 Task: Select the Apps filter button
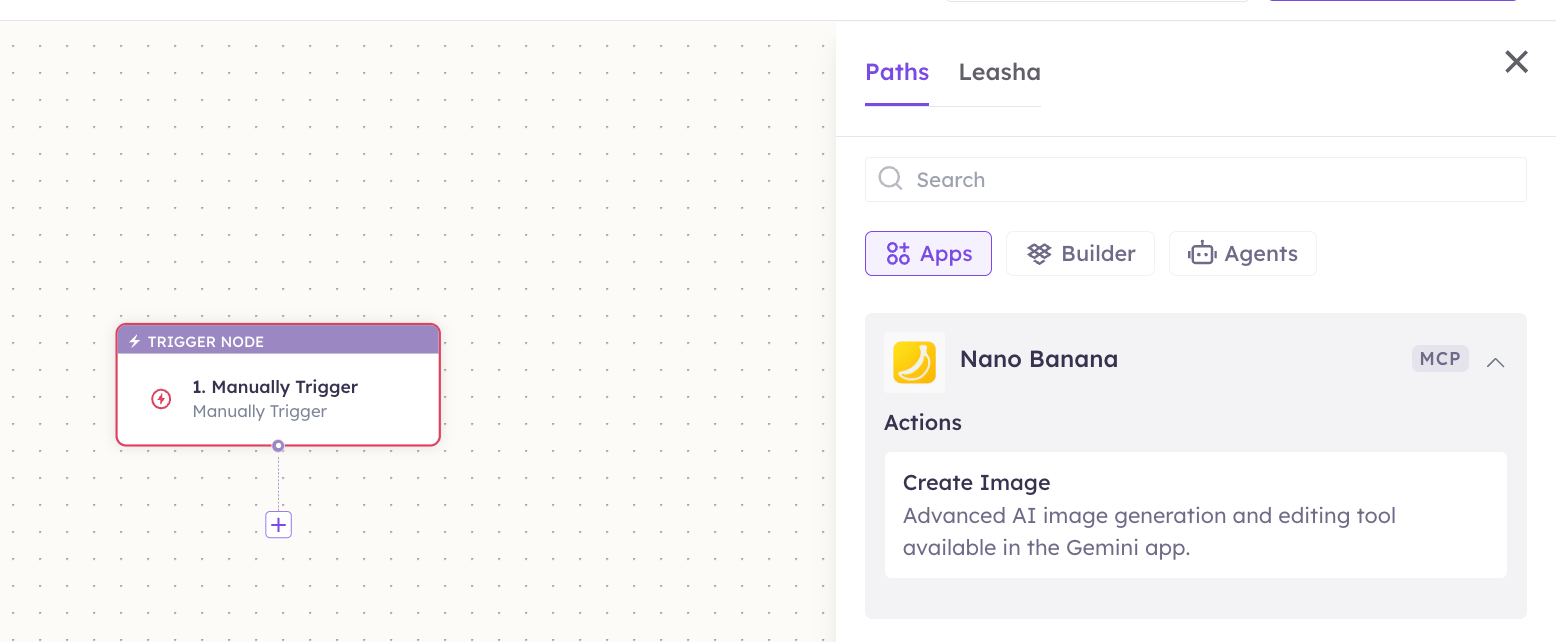pyautogui.click(x=928, y=253)
